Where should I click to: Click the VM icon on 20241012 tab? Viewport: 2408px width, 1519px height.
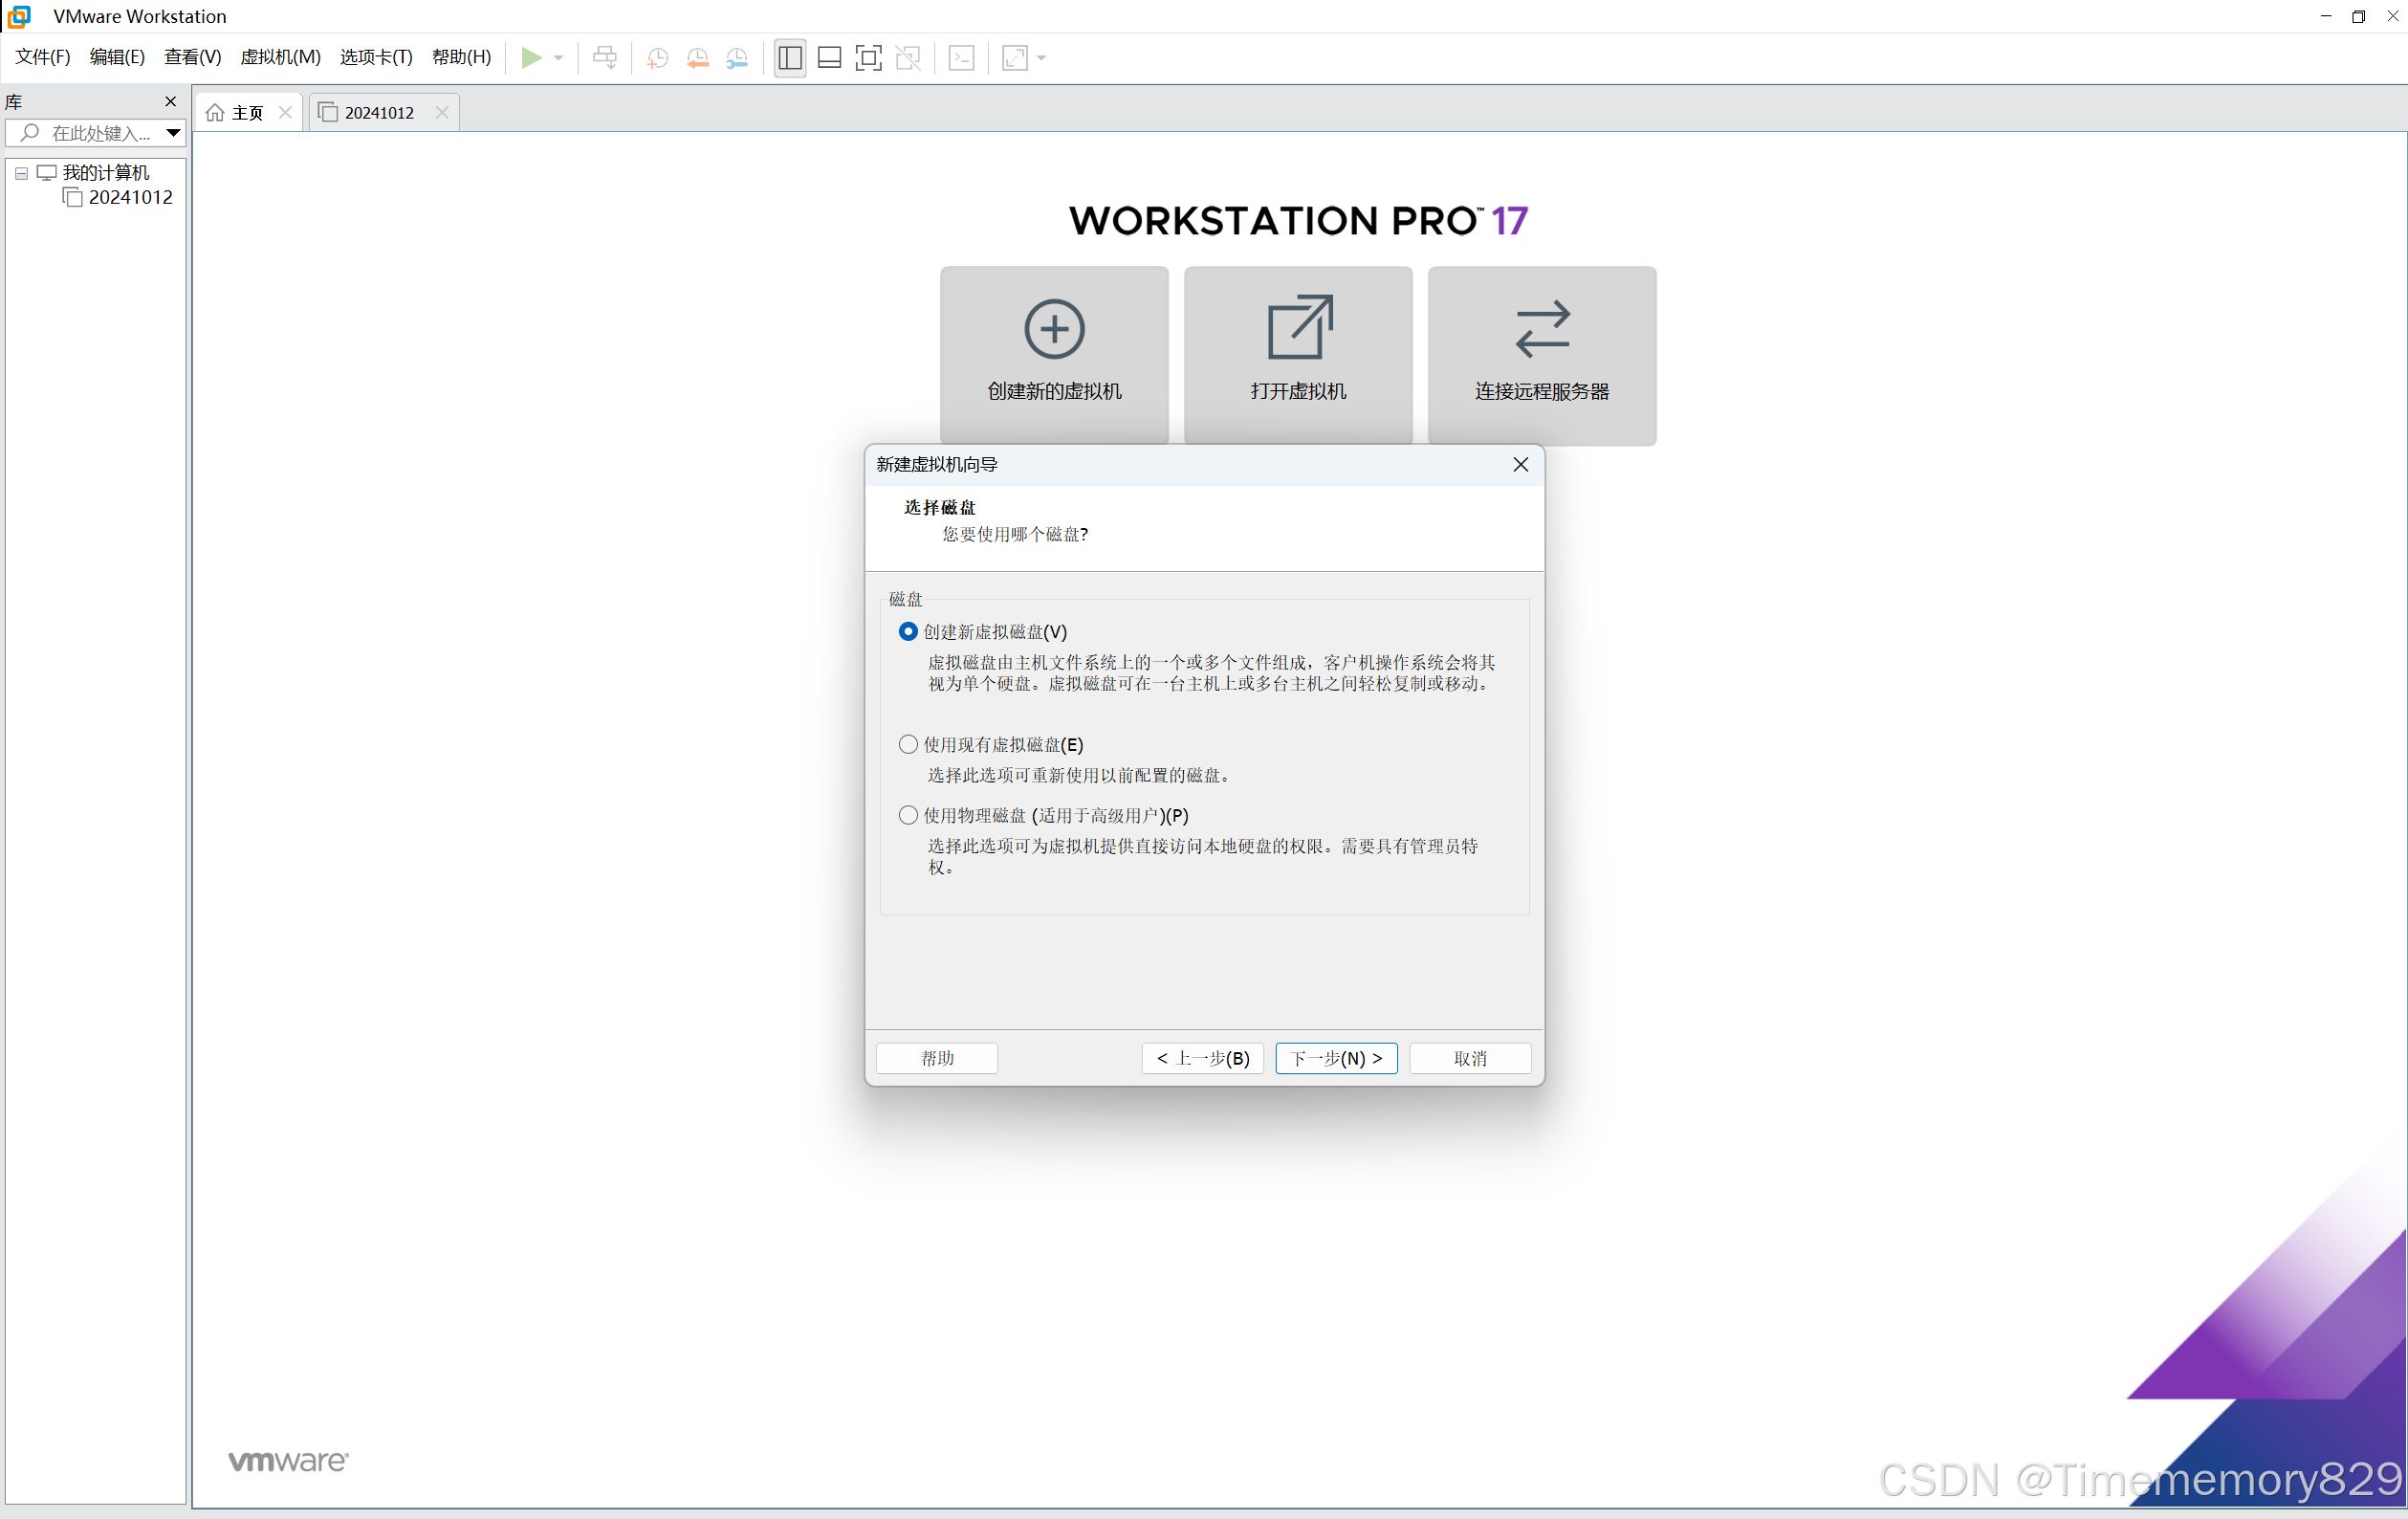[328, 112]
